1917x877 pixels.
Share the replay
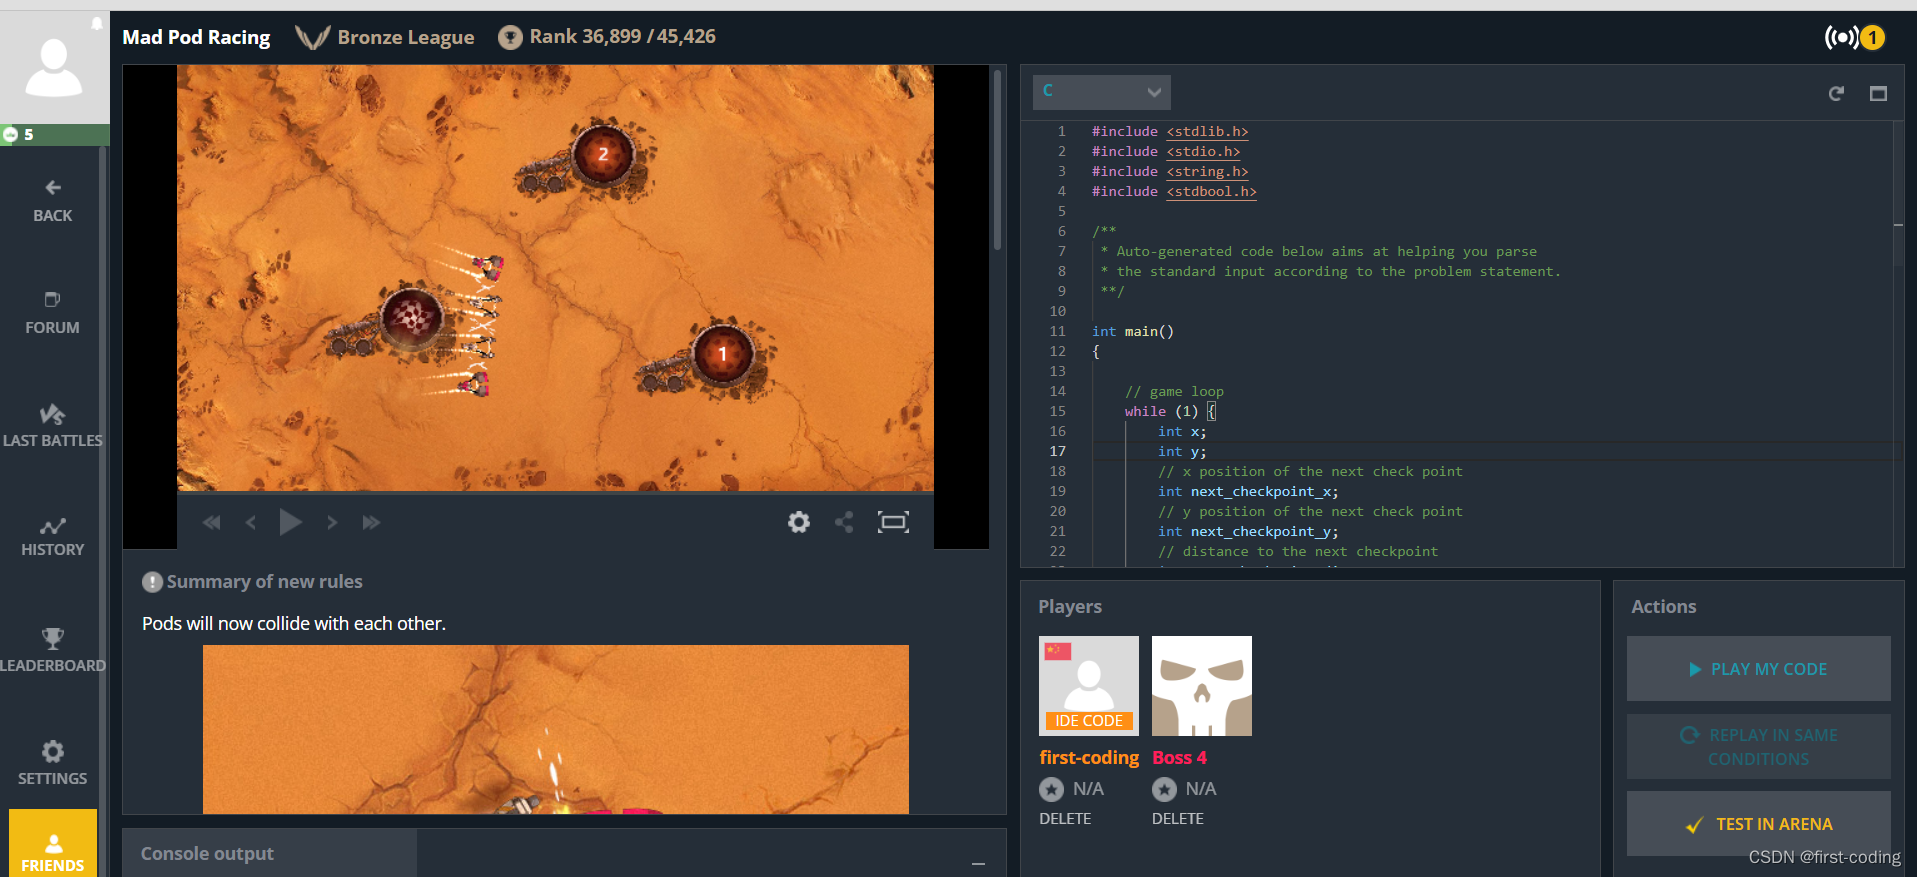844,522
